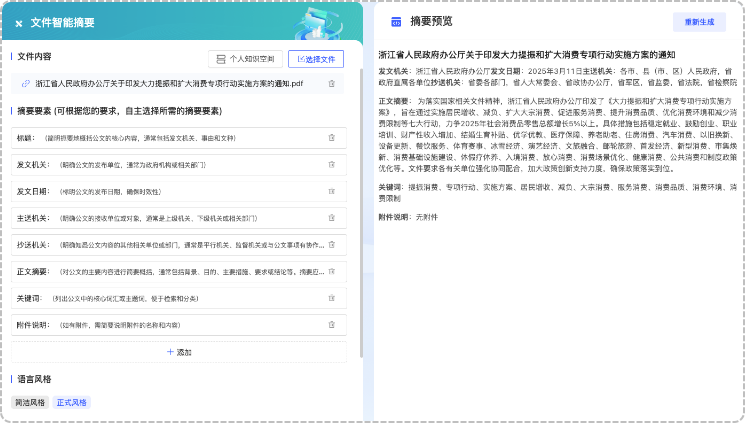Delete the 标题 summary element

point(332,137)
